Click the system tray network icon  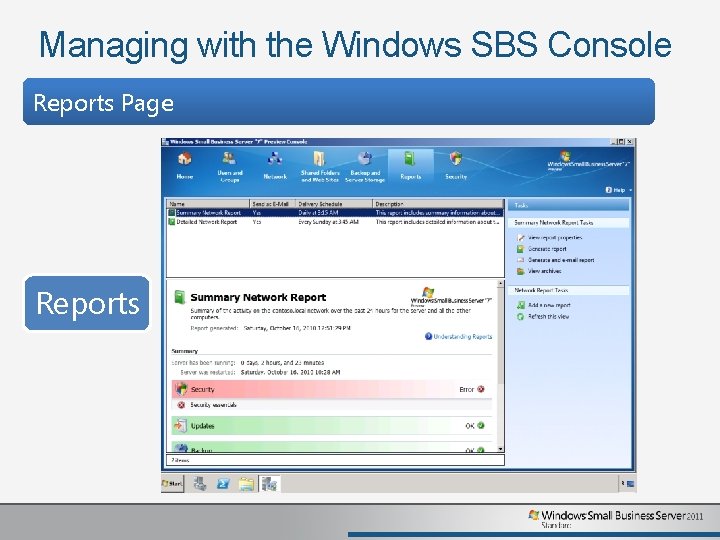[630, 484]
